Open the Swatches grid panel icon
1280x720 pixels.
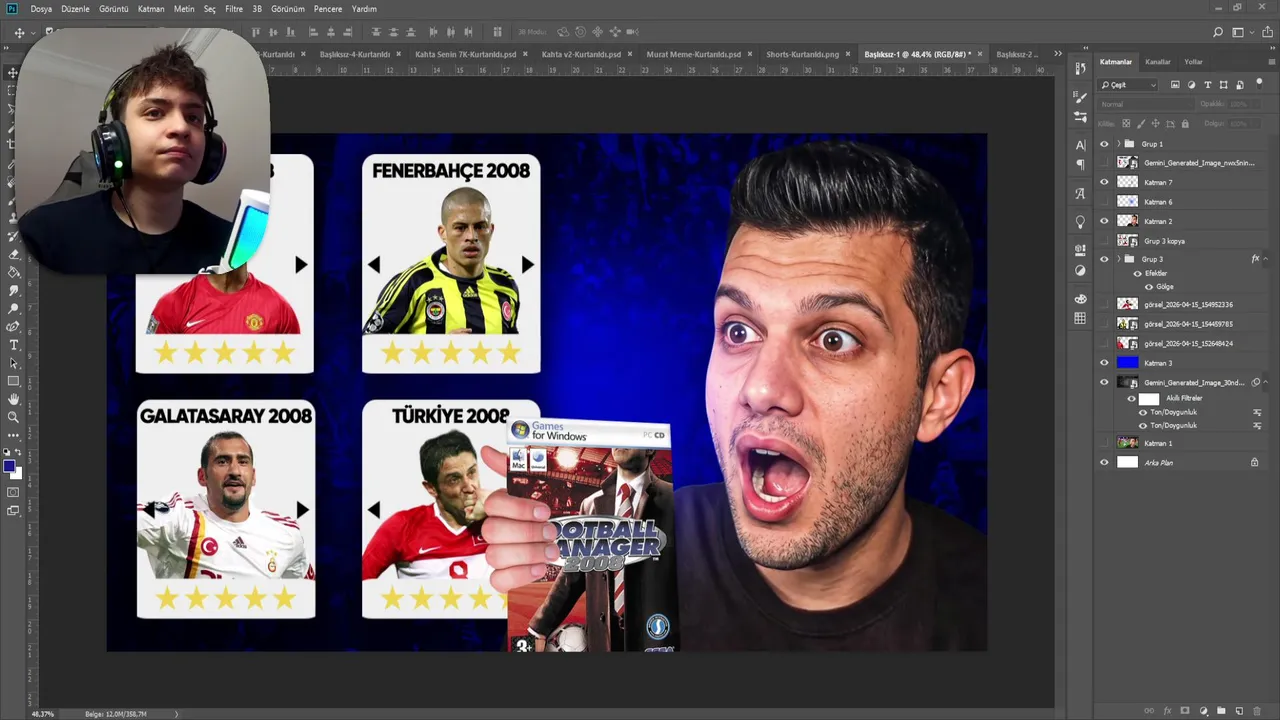[1080, 318]
